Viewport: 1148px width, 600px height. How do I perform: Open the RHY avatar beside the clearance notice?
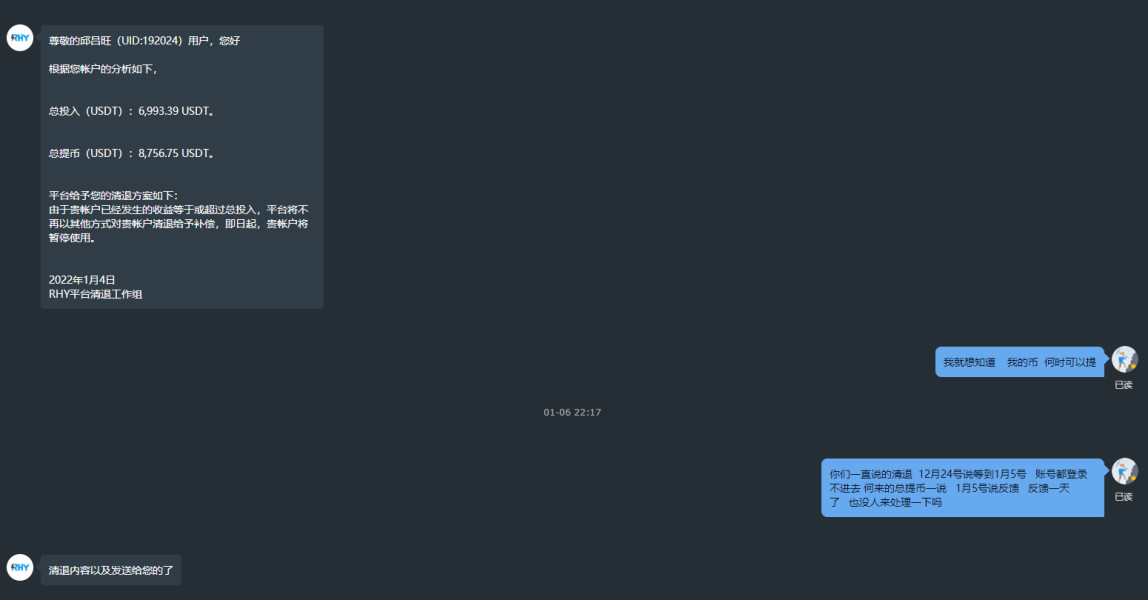point(20,38)
